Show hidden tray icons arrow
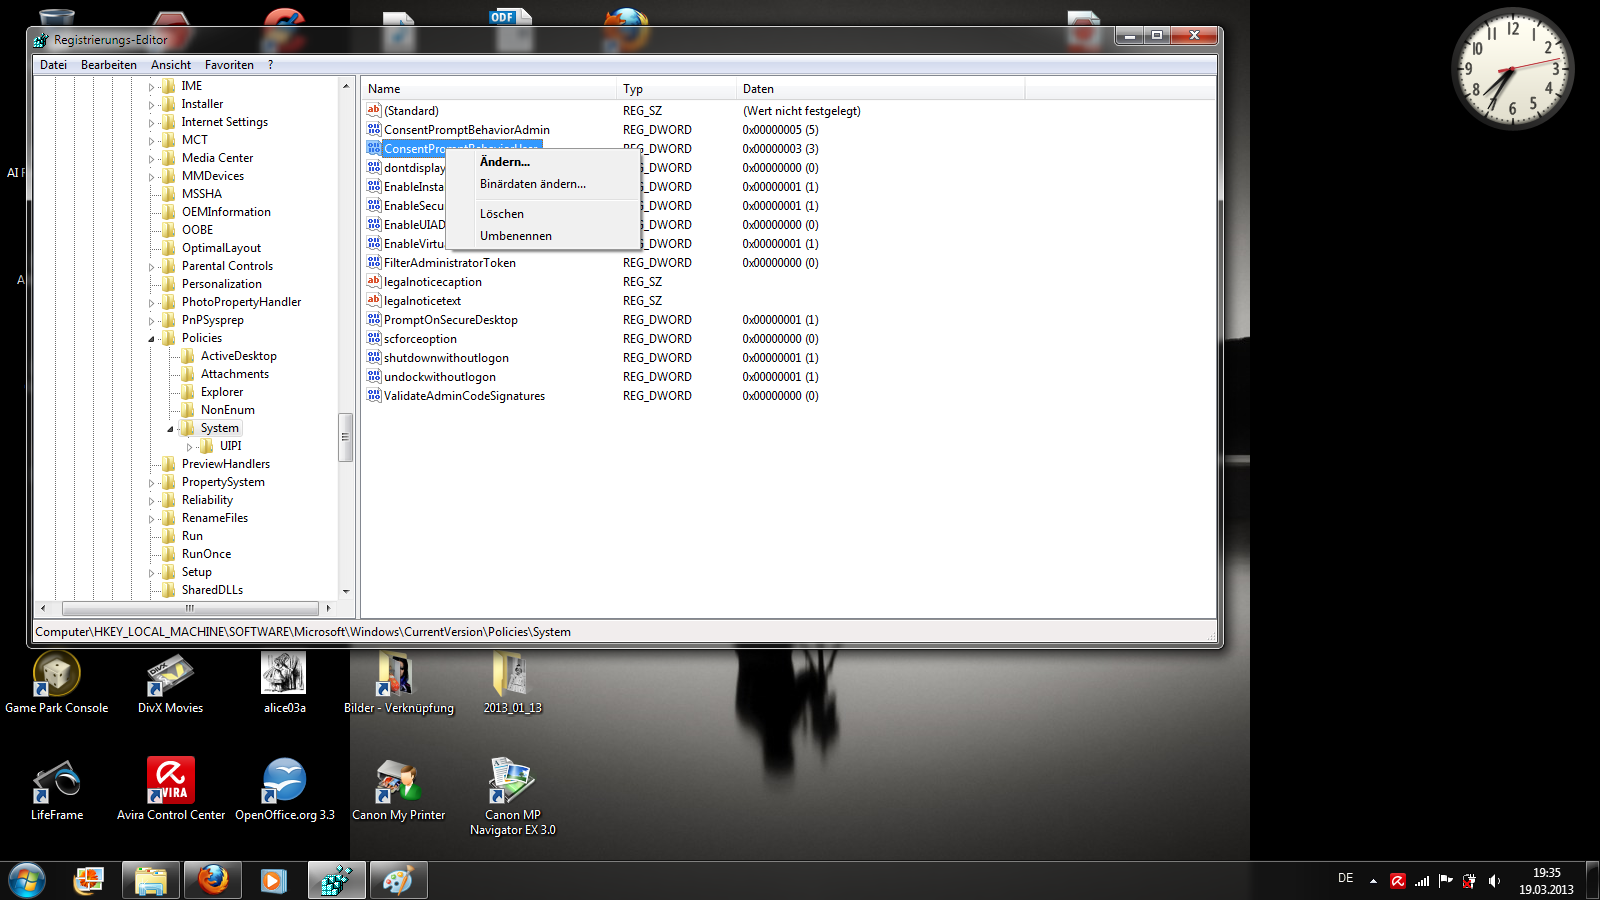1600x900 pixels. pyautogui.click(x=1373, y=881)
